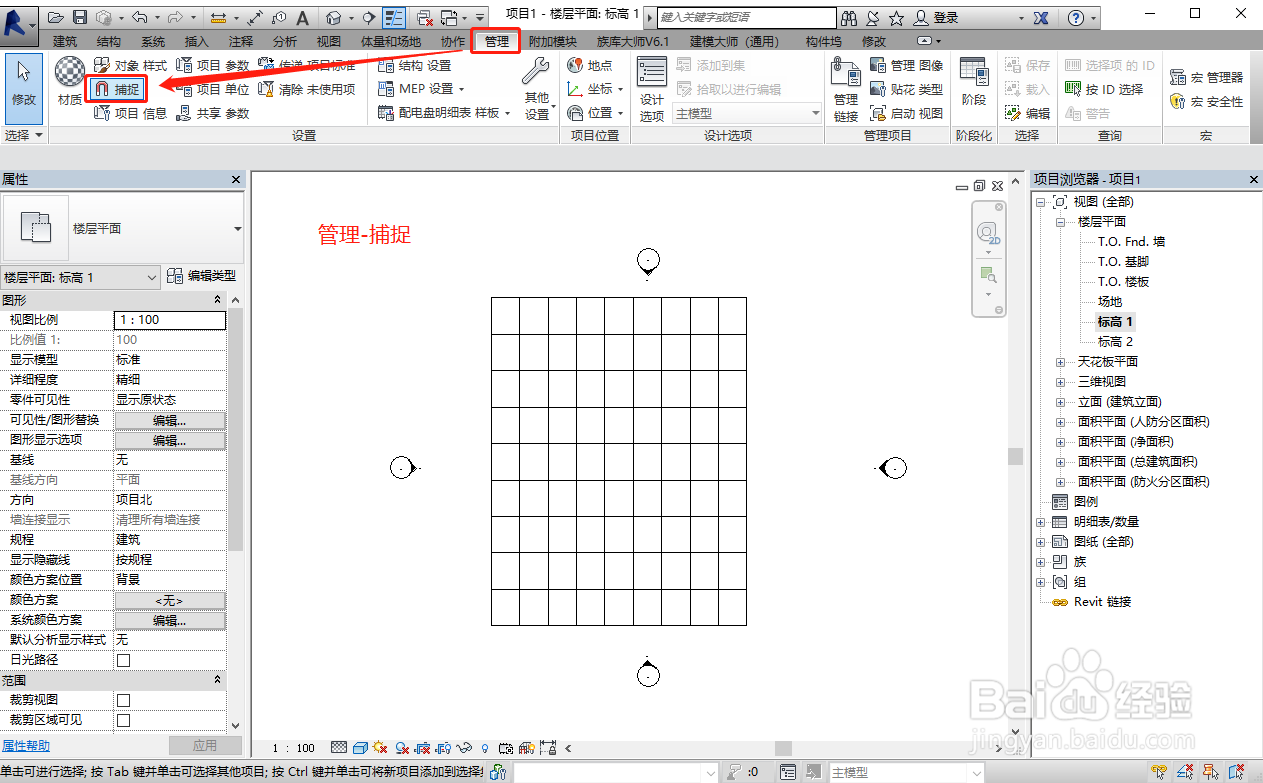This screenshot has width=1263, height=783.
Task: Open the Exchange Apps X icon
Action: [x=1041, y=18]
